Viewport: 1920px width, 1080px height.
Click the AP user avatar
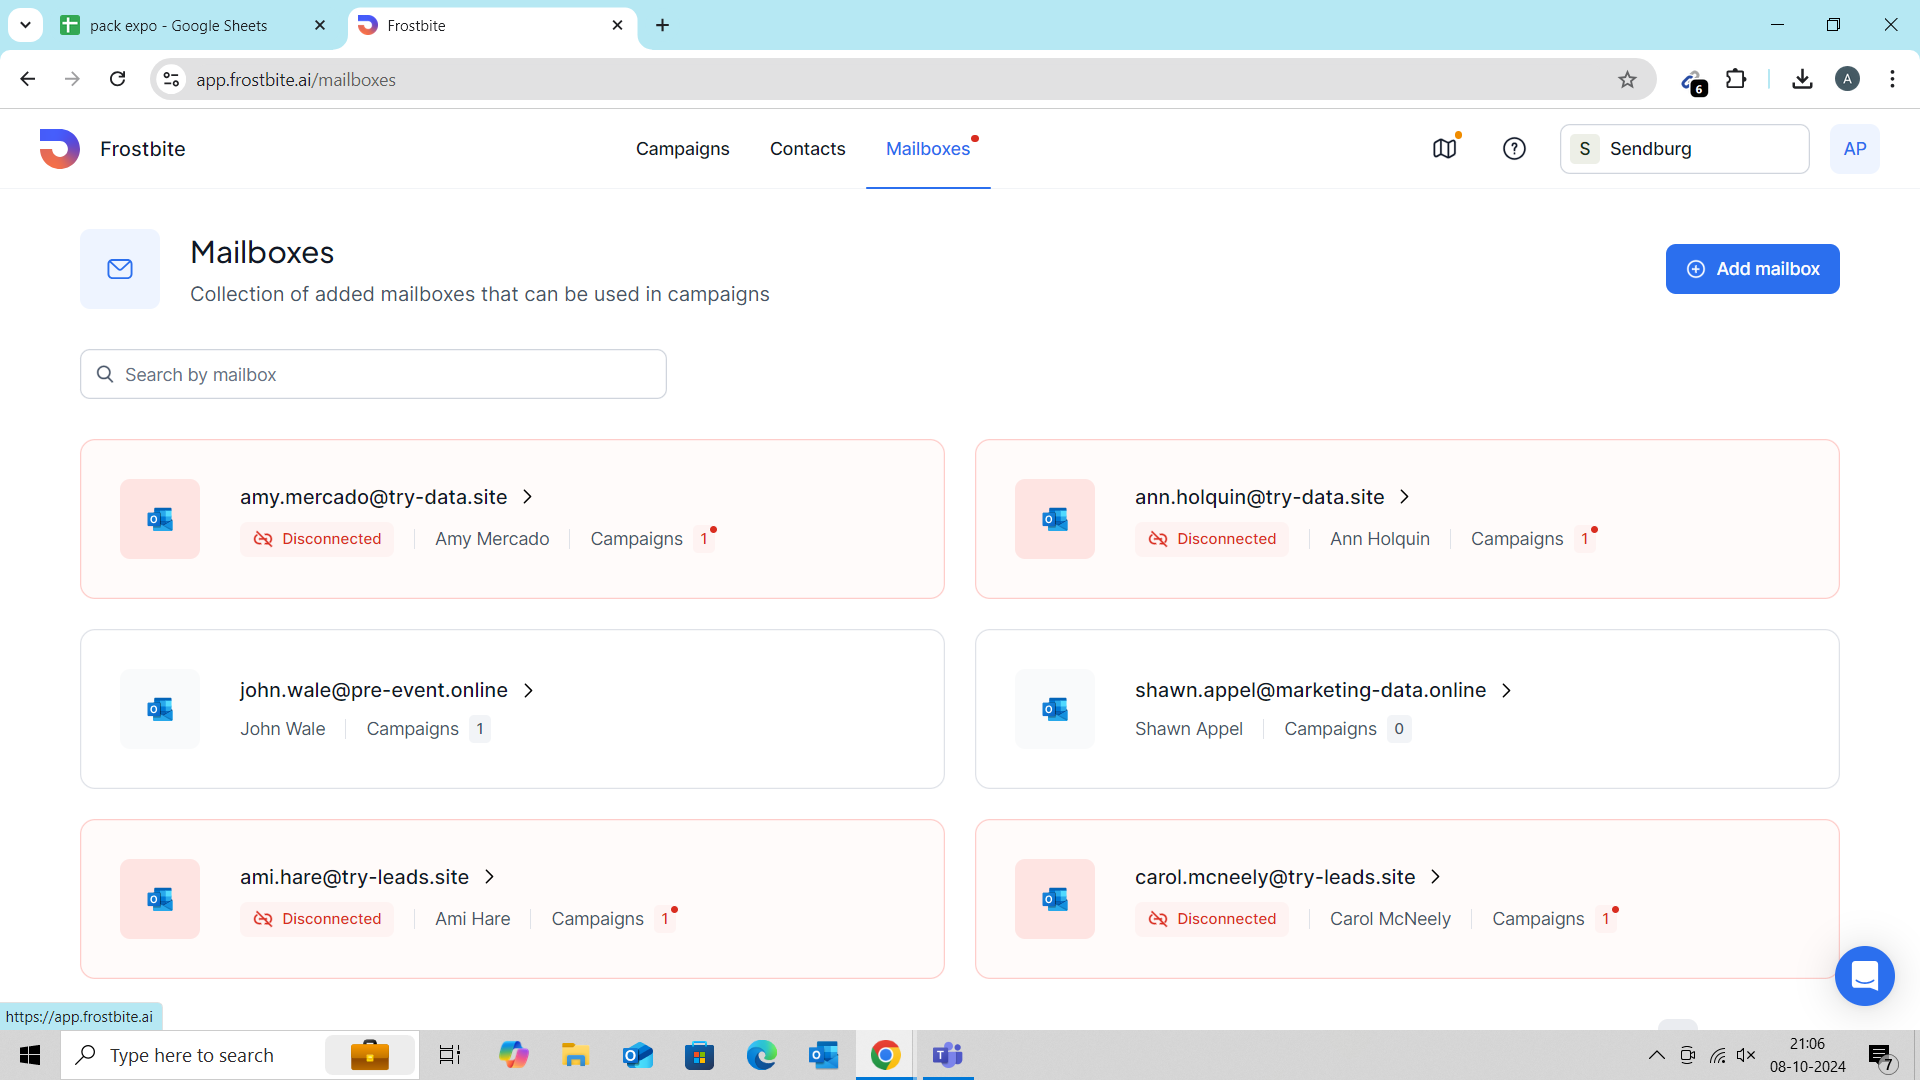[1854, 149]
